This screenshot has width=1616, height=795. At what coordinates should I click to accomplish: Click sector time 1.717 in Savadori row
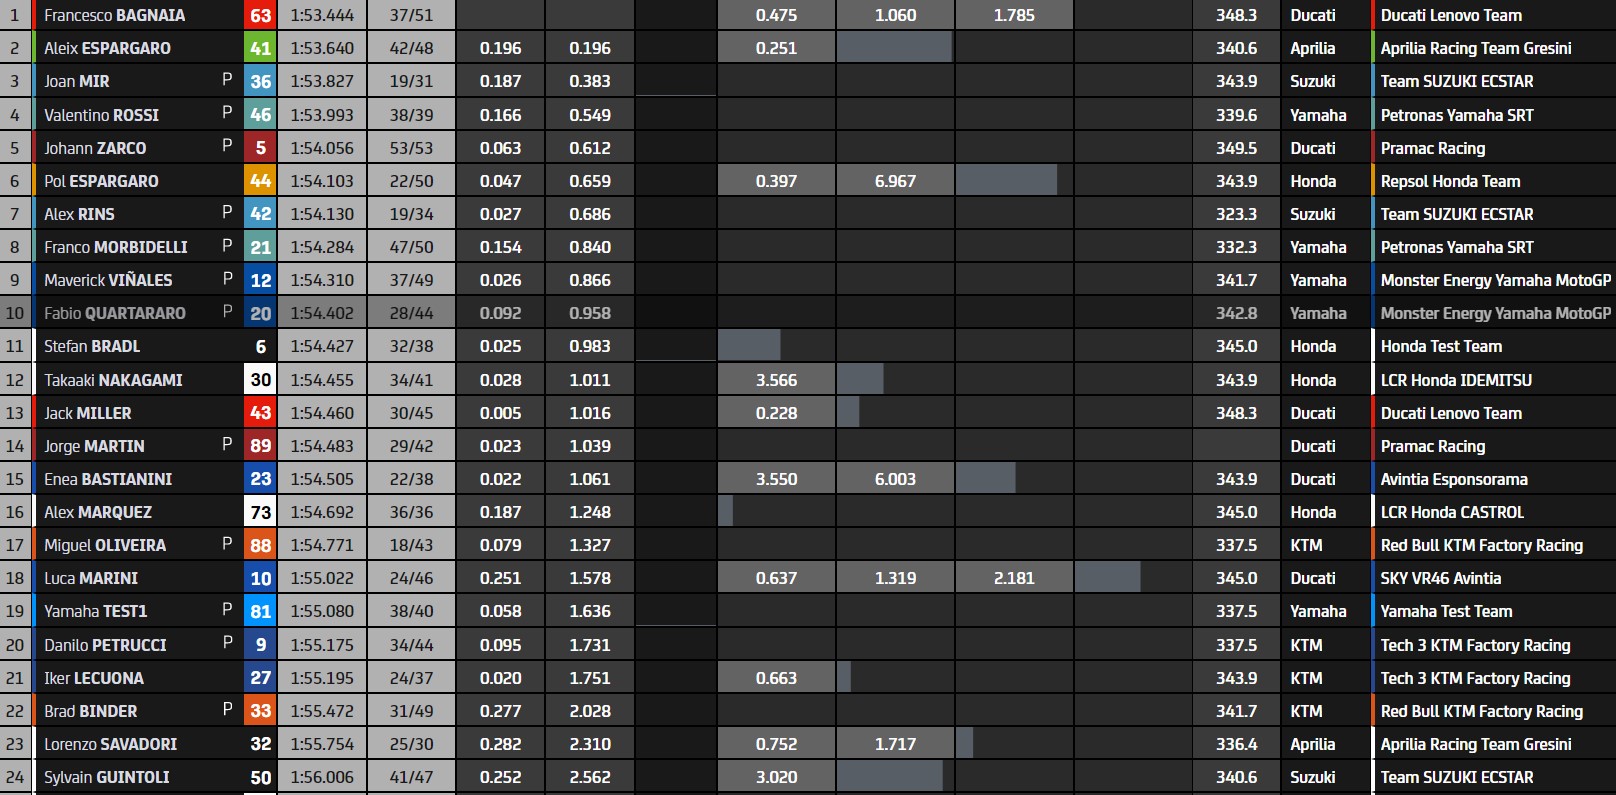click(895, 744)
